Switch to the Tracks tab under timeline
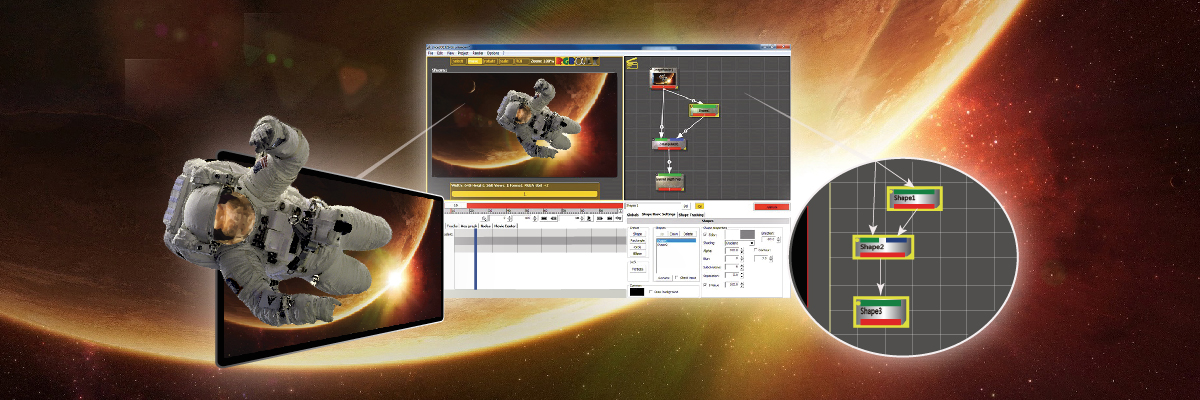Image resolution: width=1200 pixels, height=400 pixels. click(x=452, y=226)
